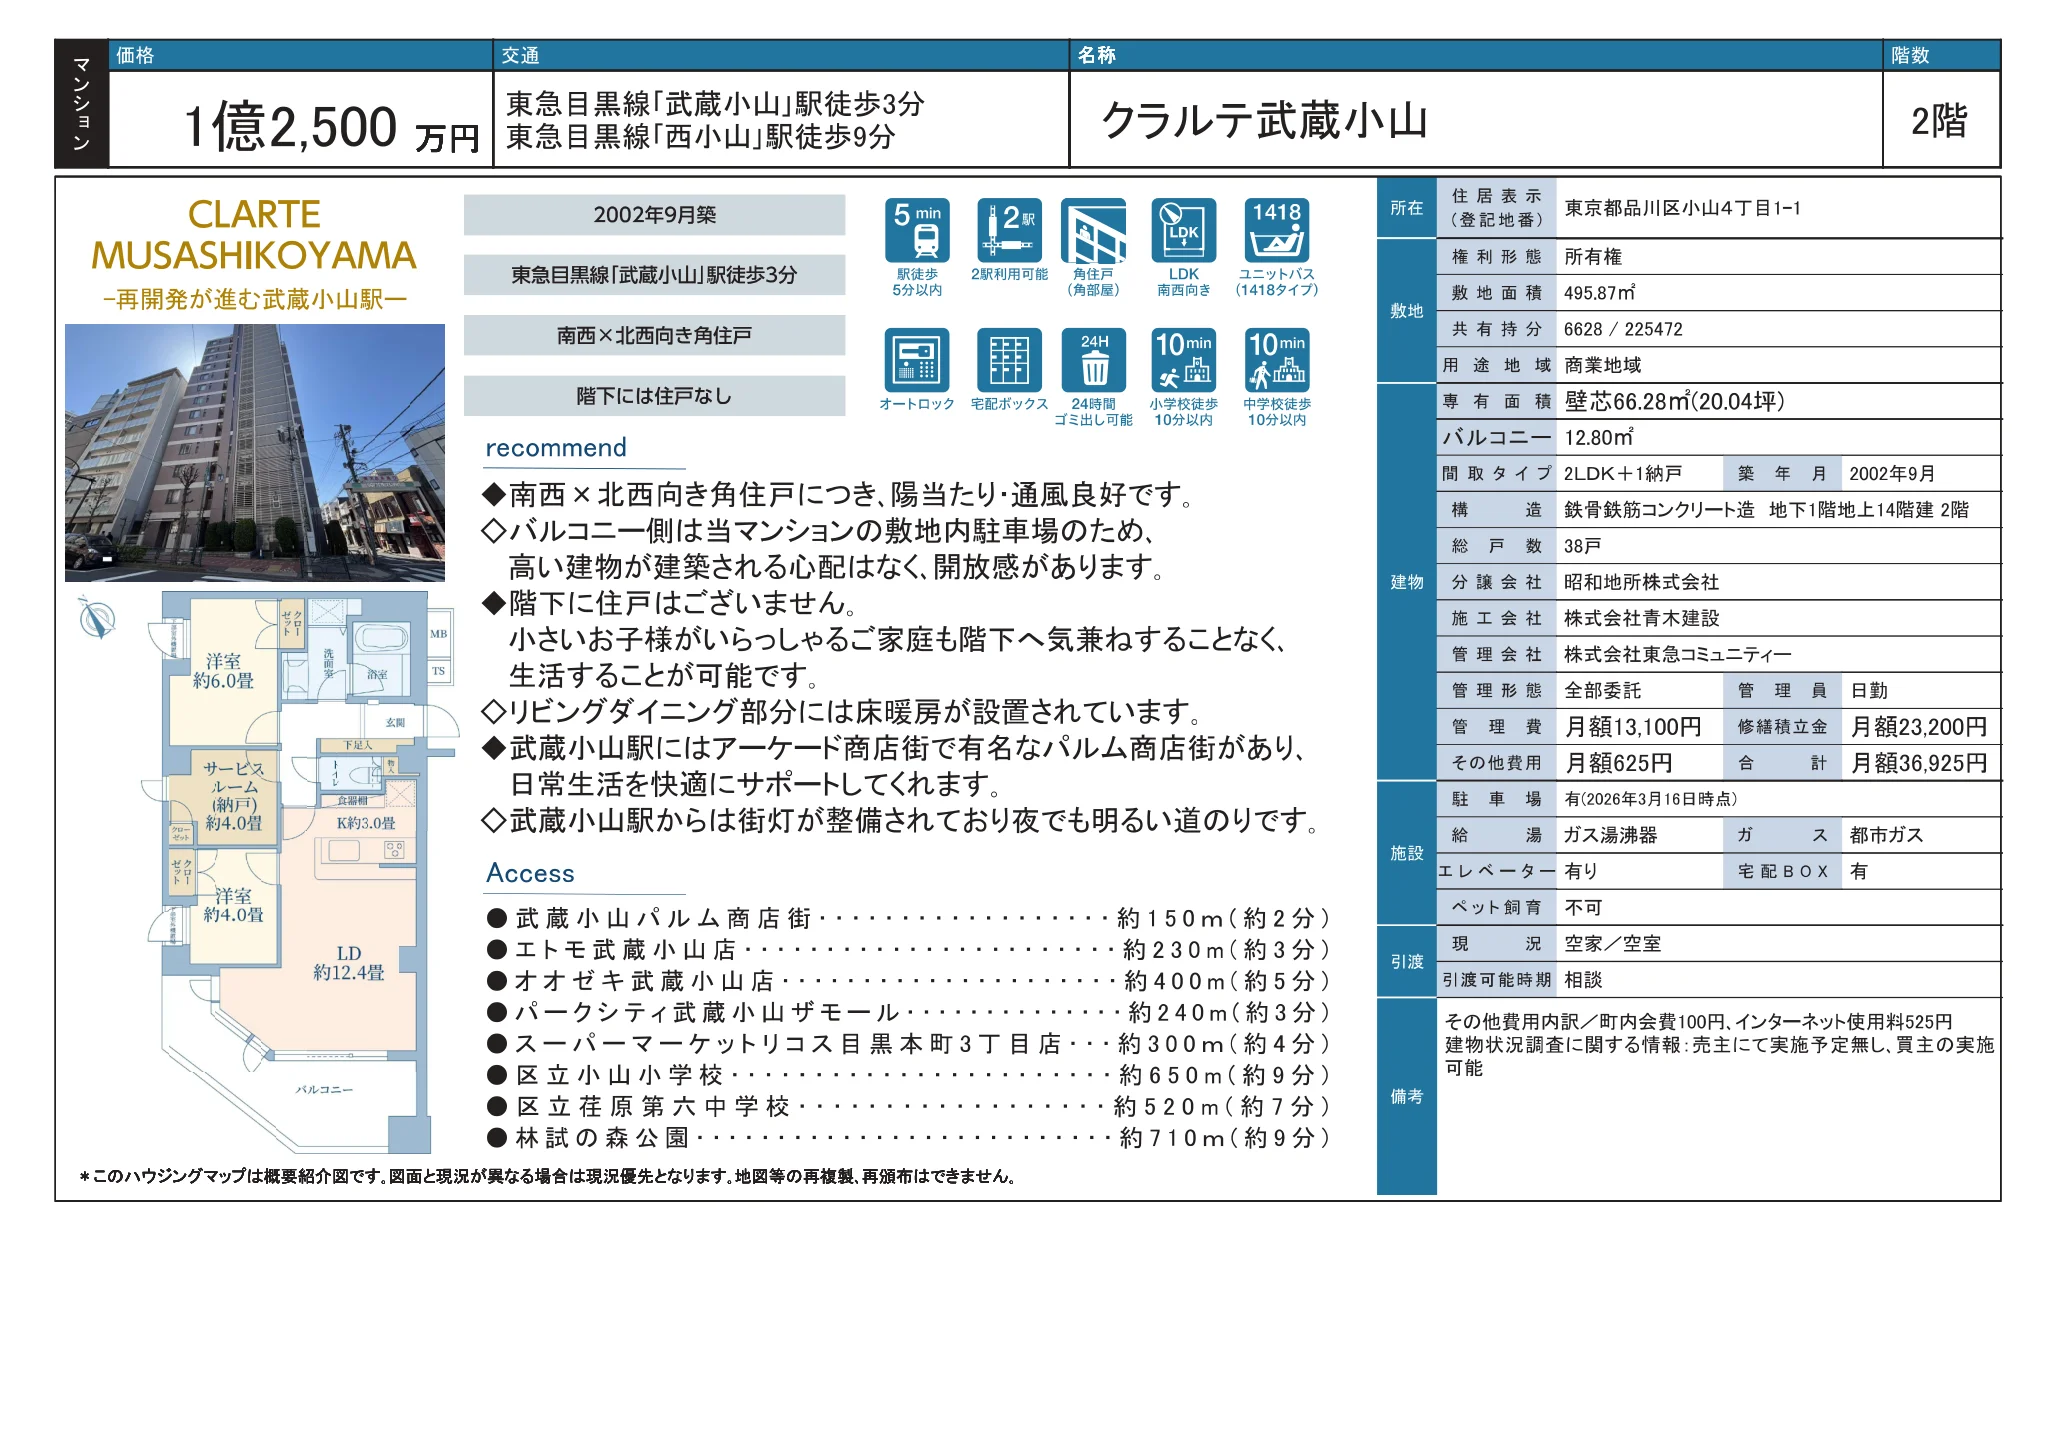Click the repair reserve 月額23,200円
The height and width of the screenshot is (1454, 2056).
(1919, 727)
